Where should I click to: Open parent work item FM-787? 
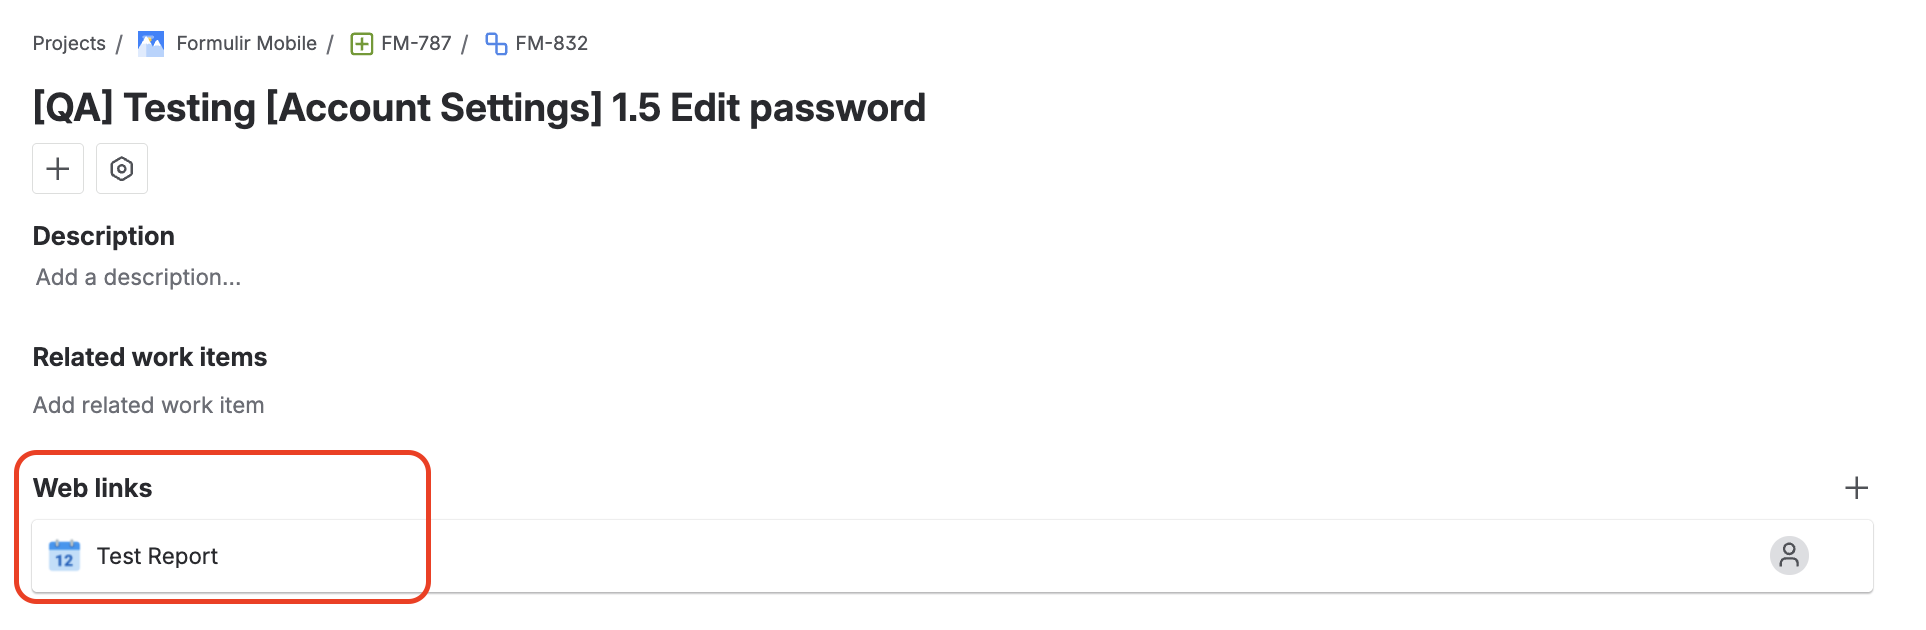pyautogui.click(x=416, y=43)
